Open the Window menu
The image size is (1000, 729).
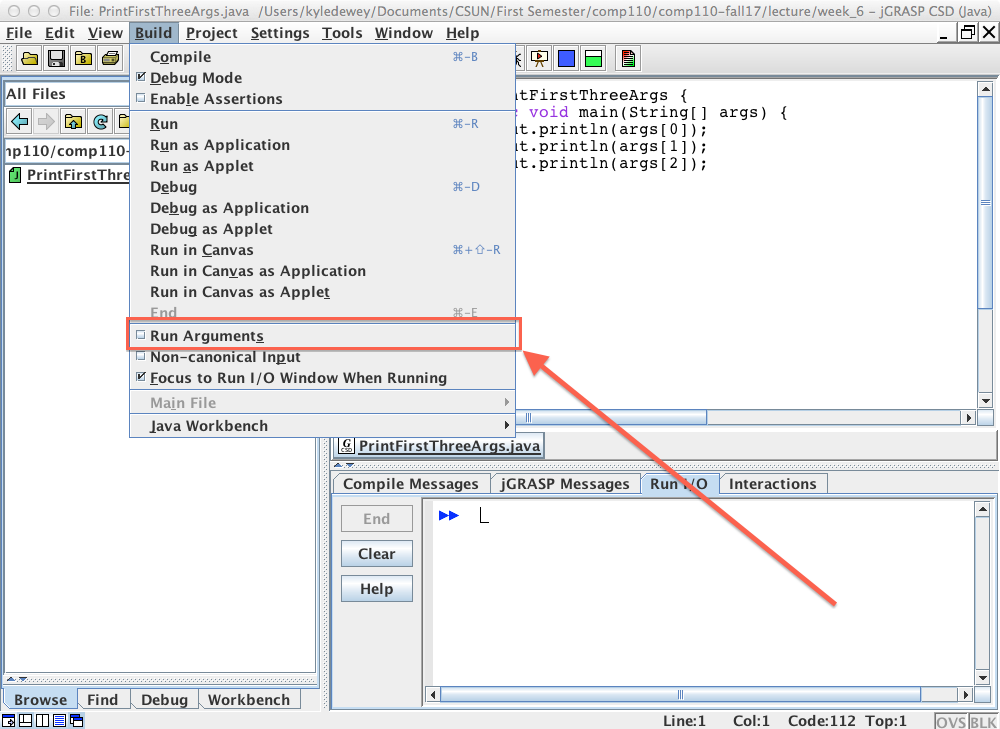click(x=403, y=32)
